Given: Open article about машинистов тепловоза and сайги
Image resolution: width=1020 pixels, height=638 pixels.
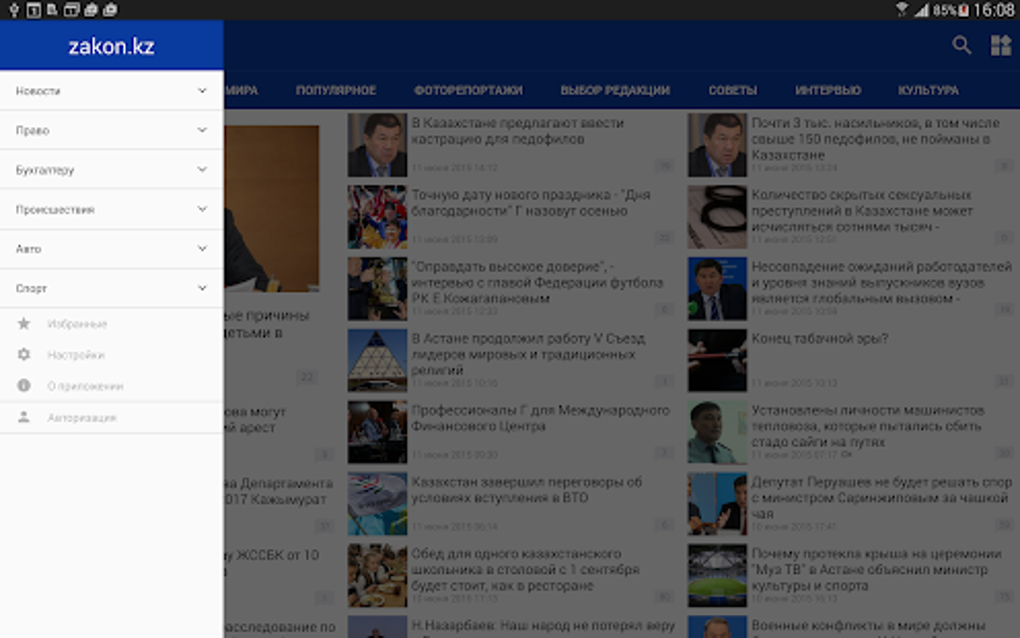Looking at the screenshot, I should (x=868, y=426).
